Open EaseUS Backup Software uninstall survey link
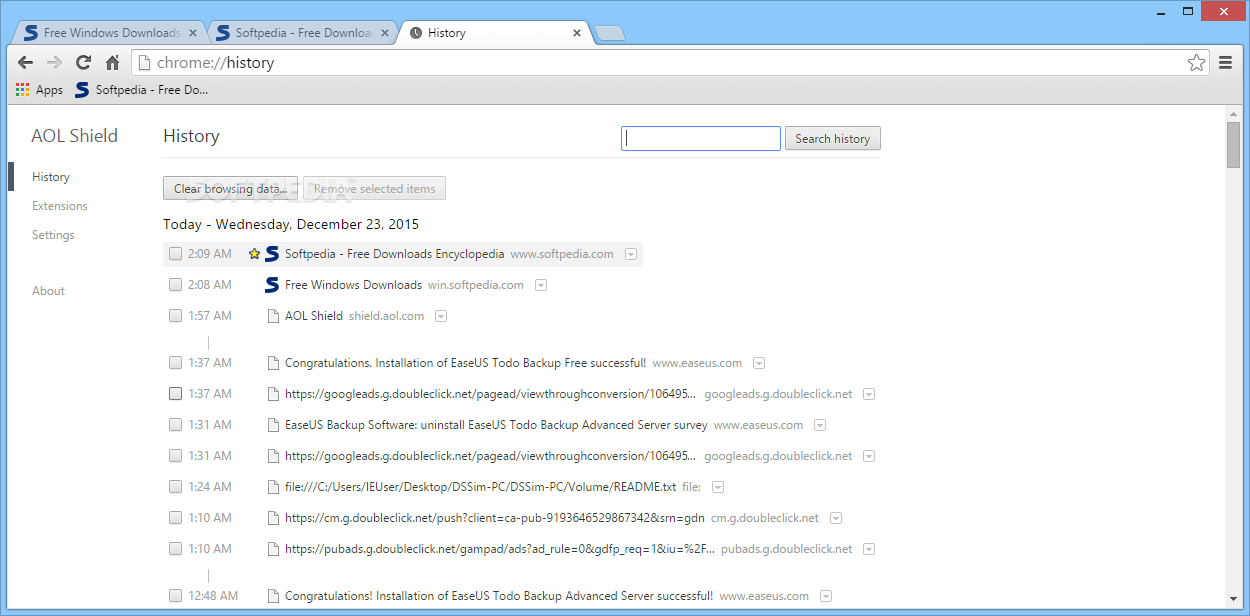The width and height of the screenshot is (1250, 616). 496,425
